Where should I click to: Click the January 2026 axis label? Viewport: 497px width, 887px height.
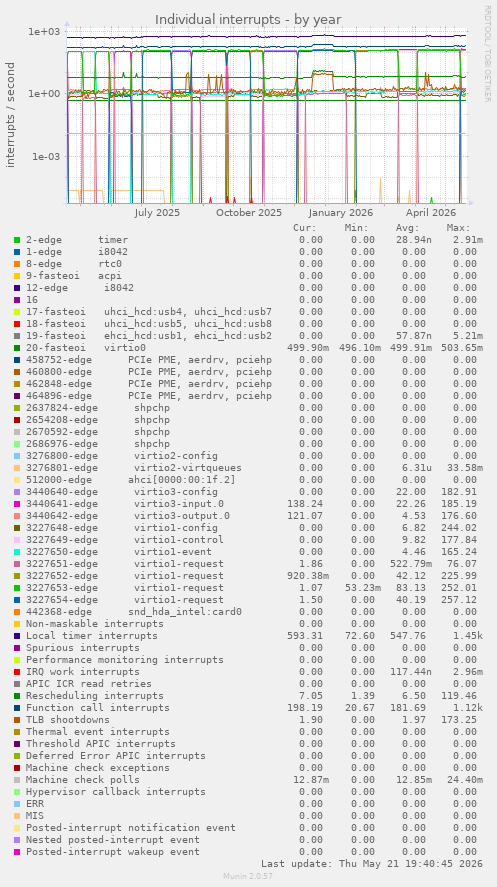click(341, 213)
